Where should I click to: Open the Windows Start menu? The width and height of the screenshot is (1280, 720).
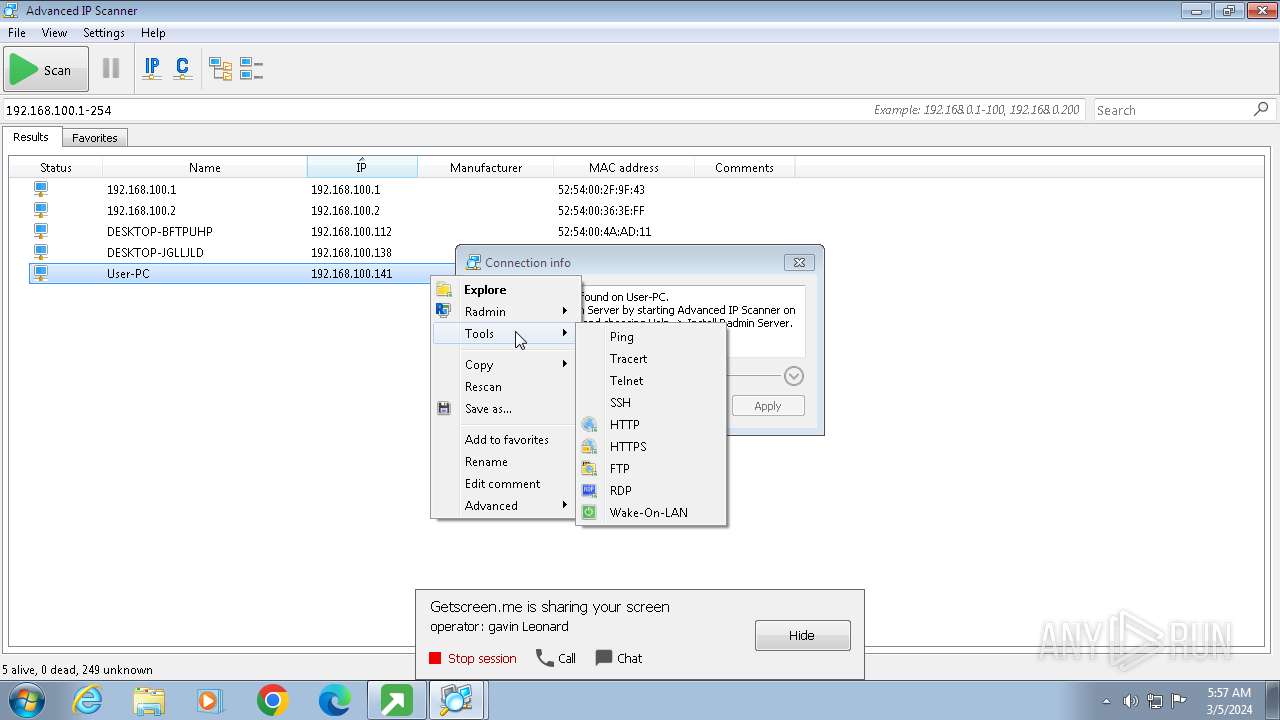[27, 701]
